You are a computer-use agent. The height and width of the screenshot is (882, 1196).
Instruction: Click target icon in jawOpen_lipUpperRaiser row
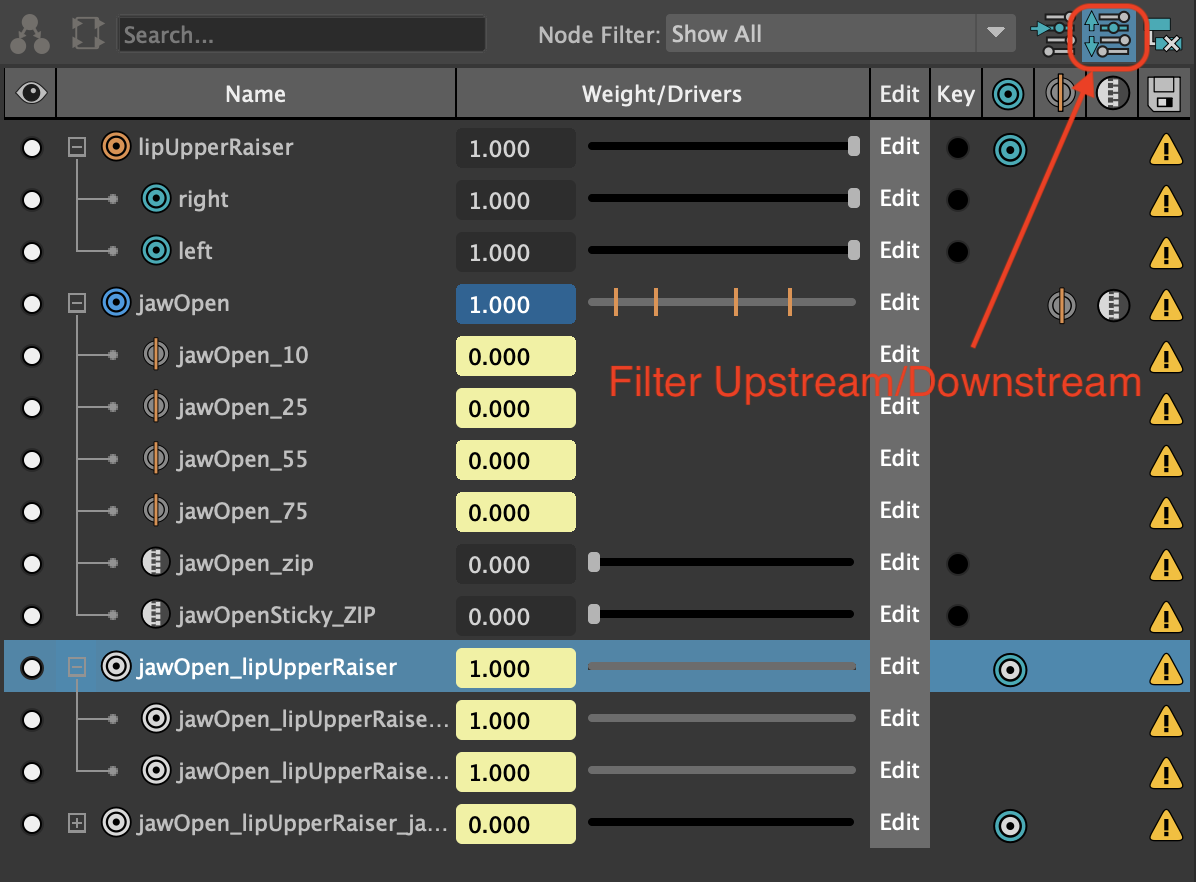tap(1010, 670)
